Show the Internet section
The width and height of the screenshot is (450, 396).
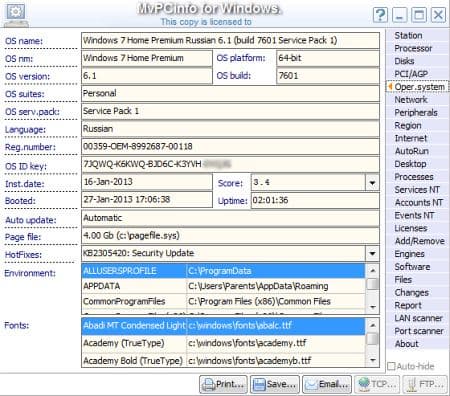411,138
